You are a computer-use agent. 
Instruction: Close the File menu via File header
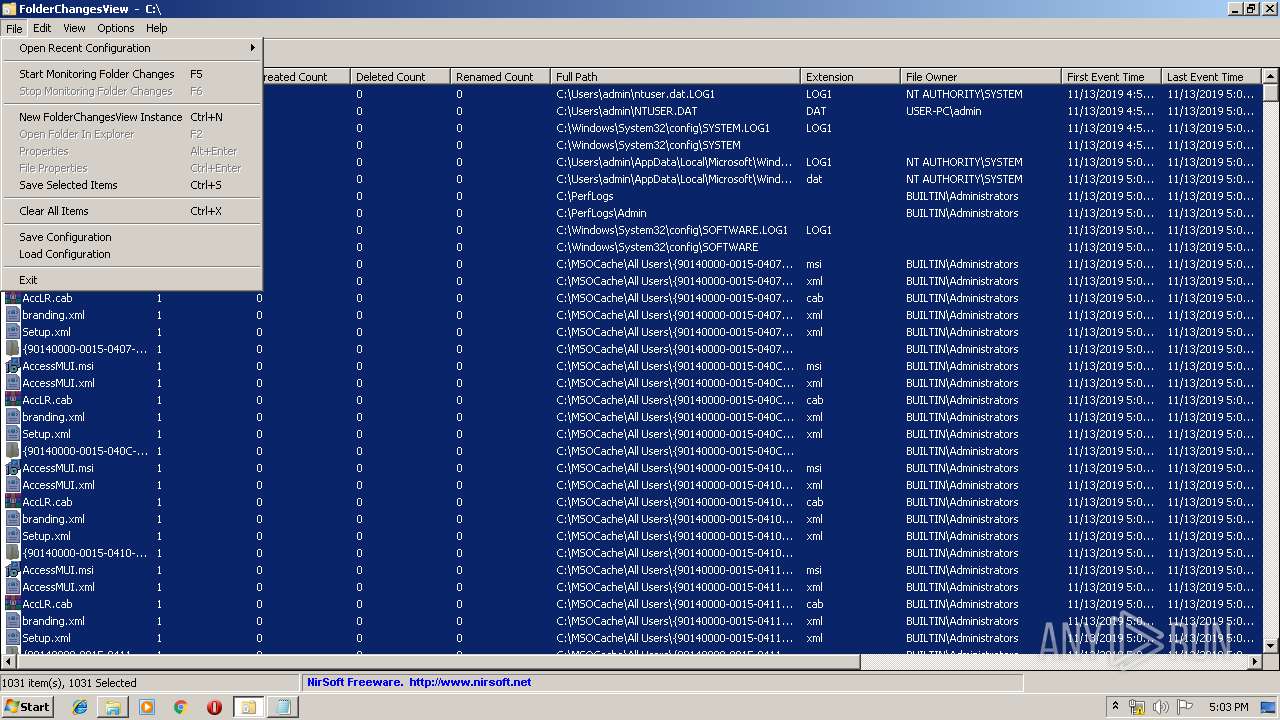click(14, 28)
